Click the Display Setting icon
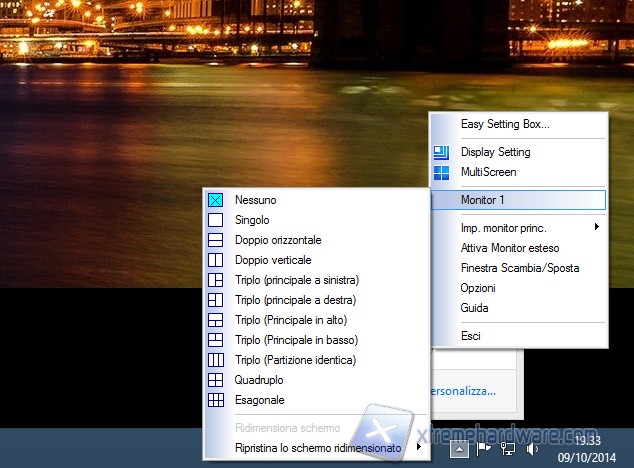Viewport: 634px width, 468px height. click(x=441, y=153)
